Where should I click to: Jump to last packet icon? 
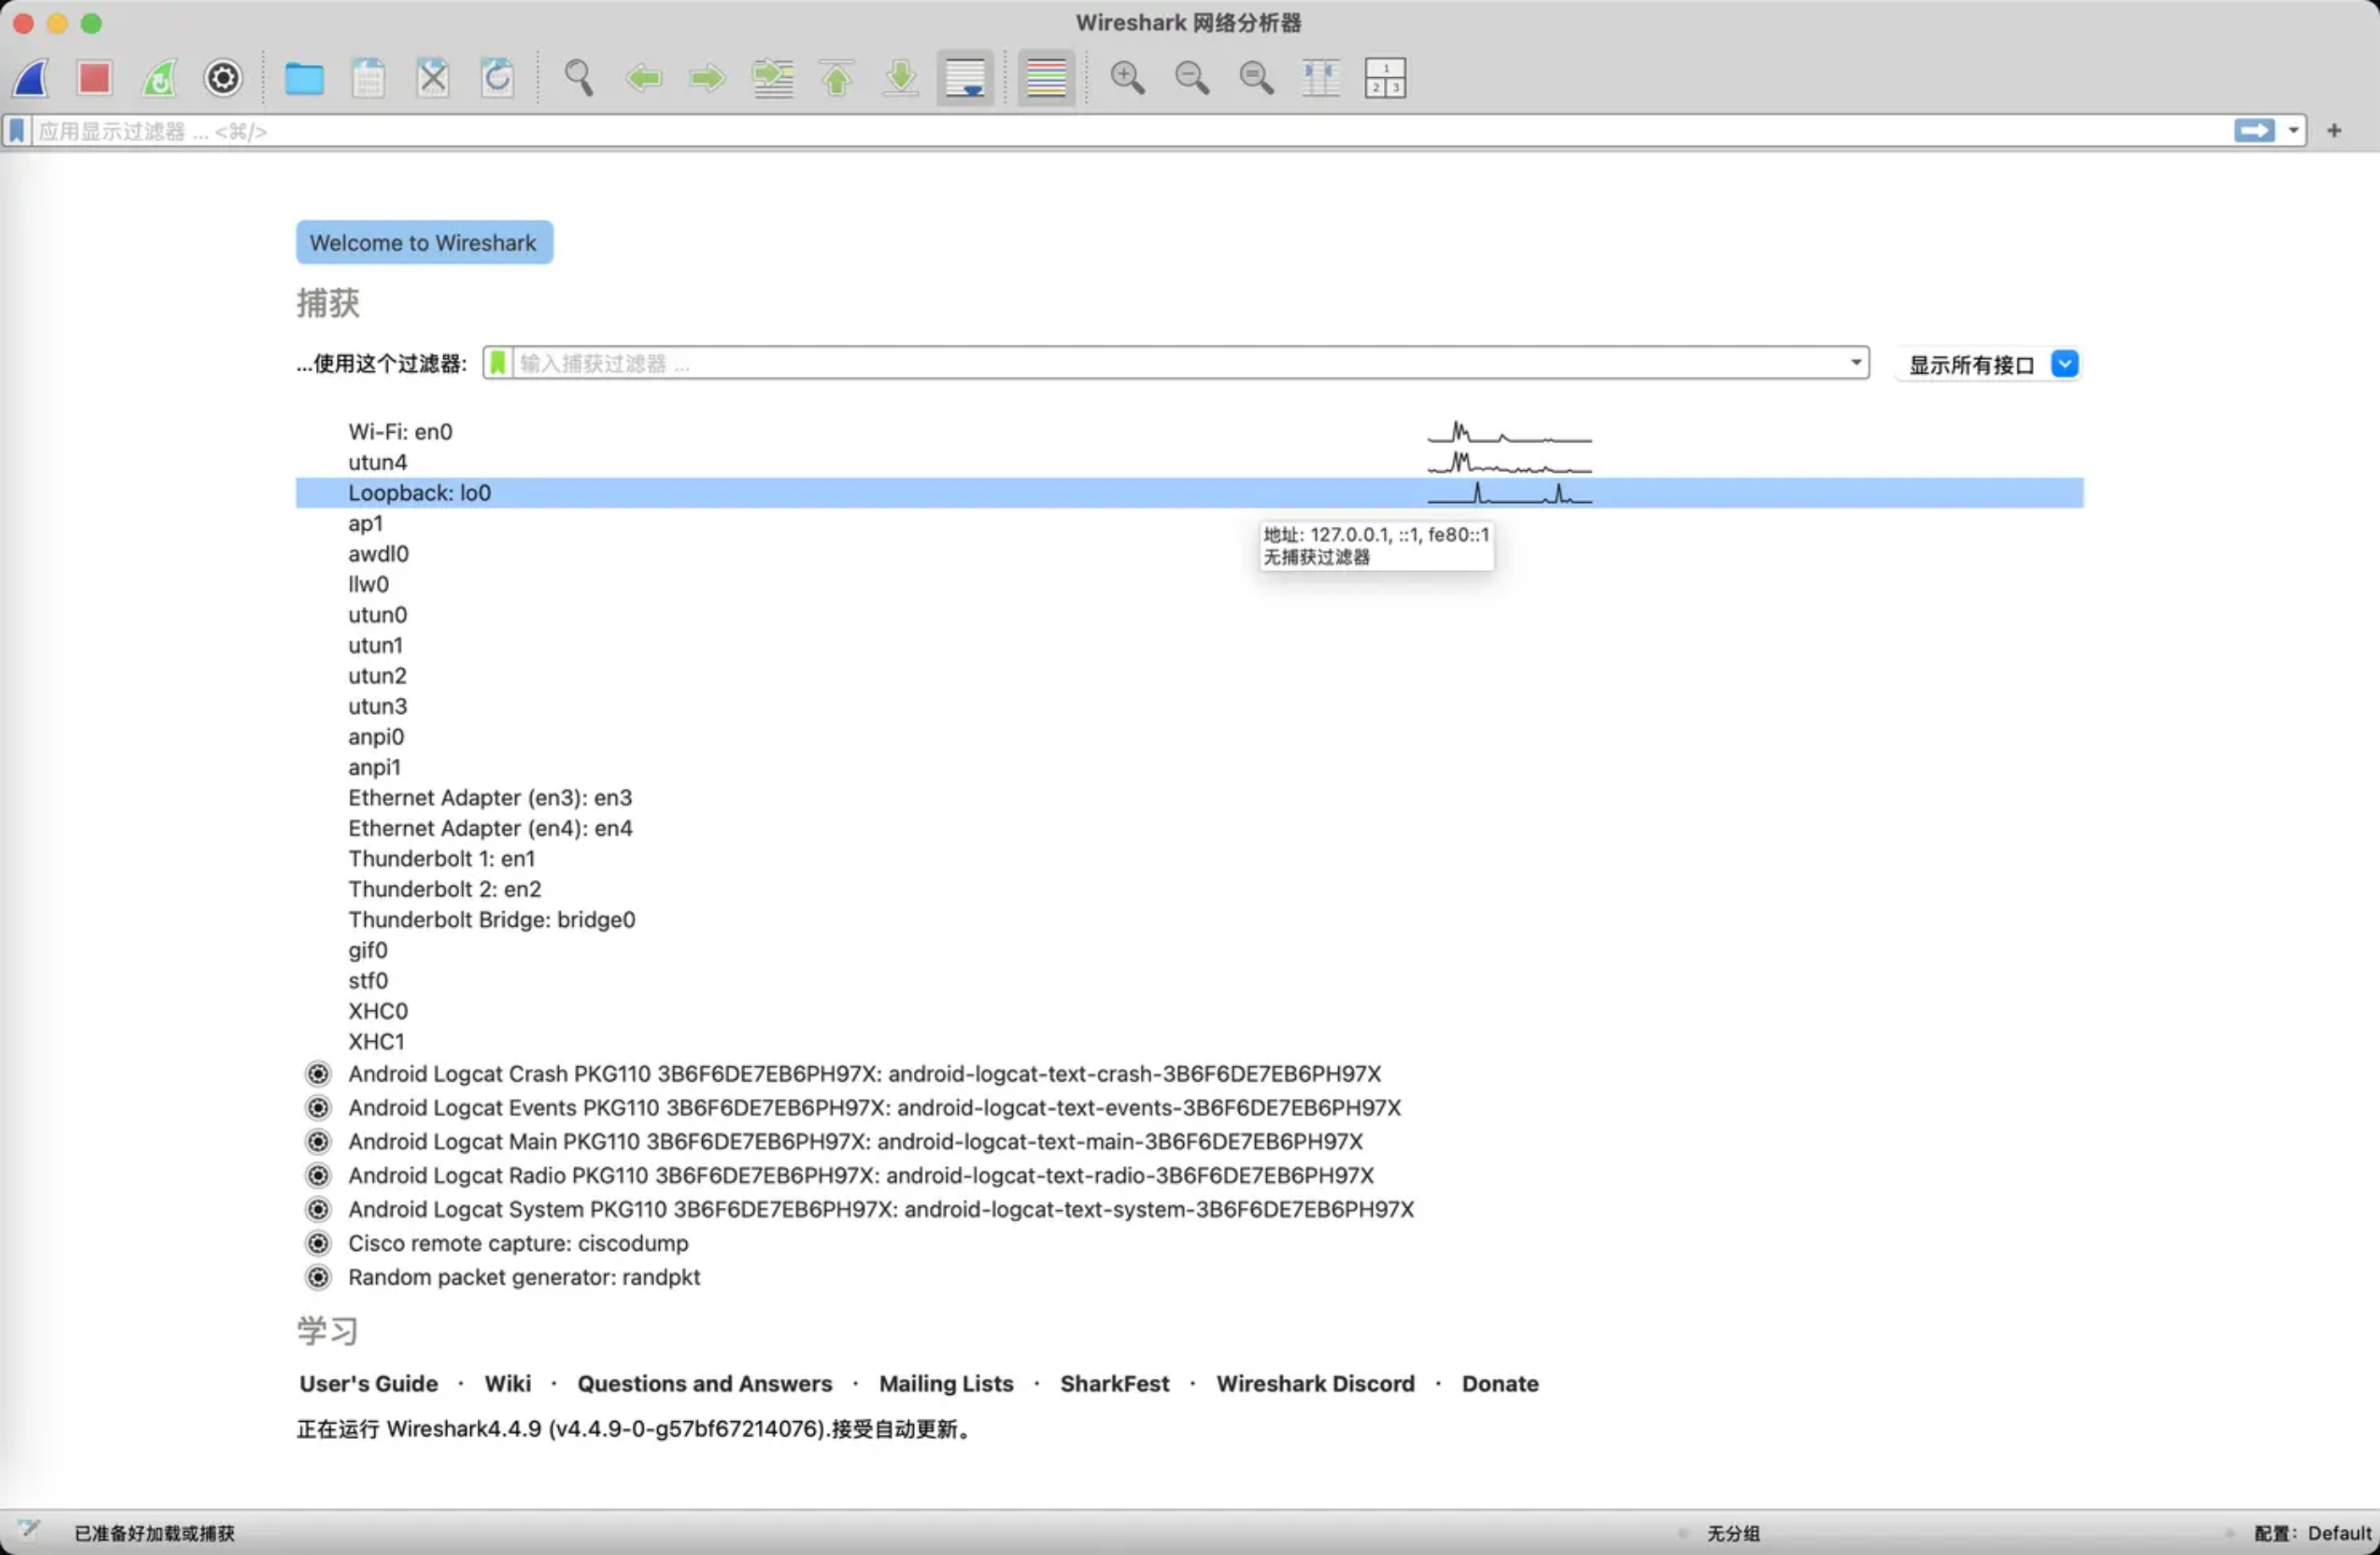click(901, 78)
